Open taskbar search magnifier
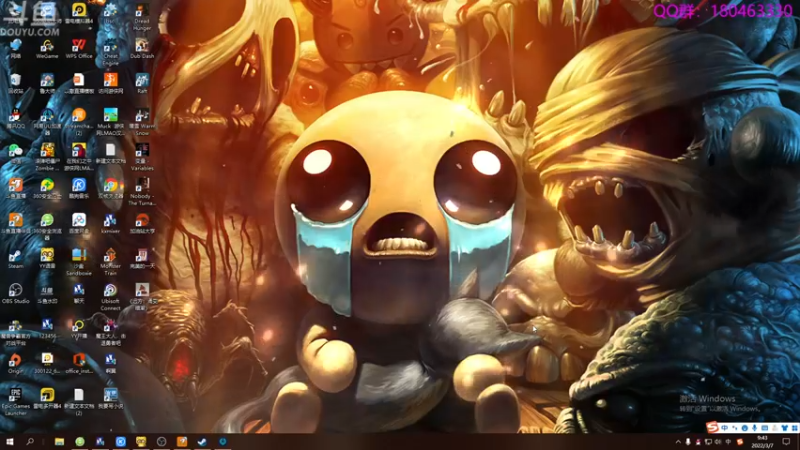 (x=30, y=441)
